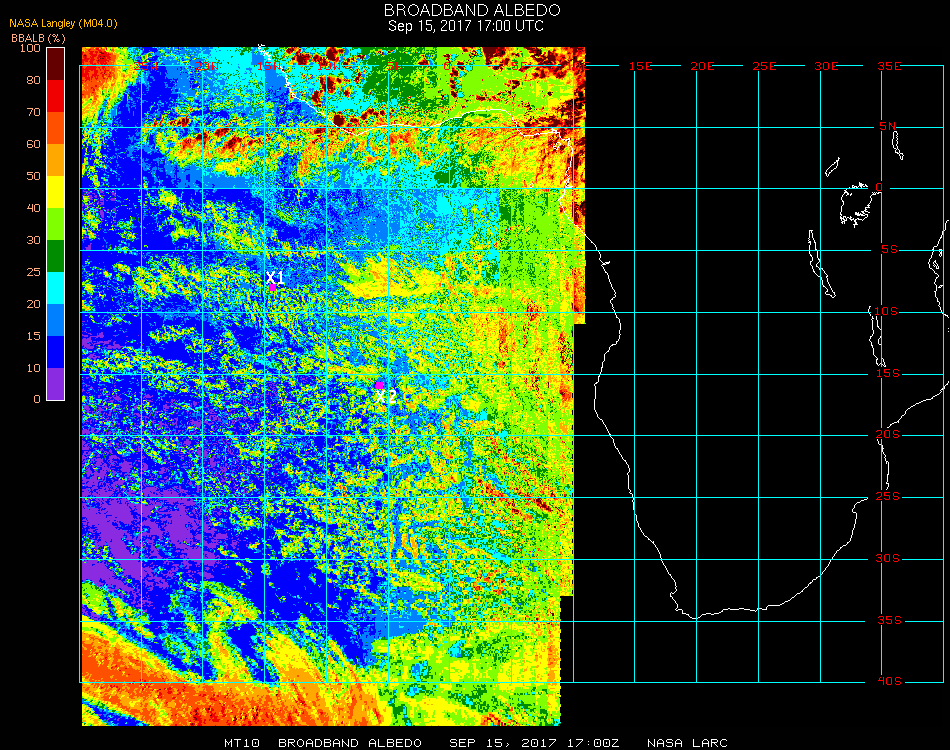Click the 'Sep 15, 2017 17:00 UTC' date text

(x=466, y=26)
